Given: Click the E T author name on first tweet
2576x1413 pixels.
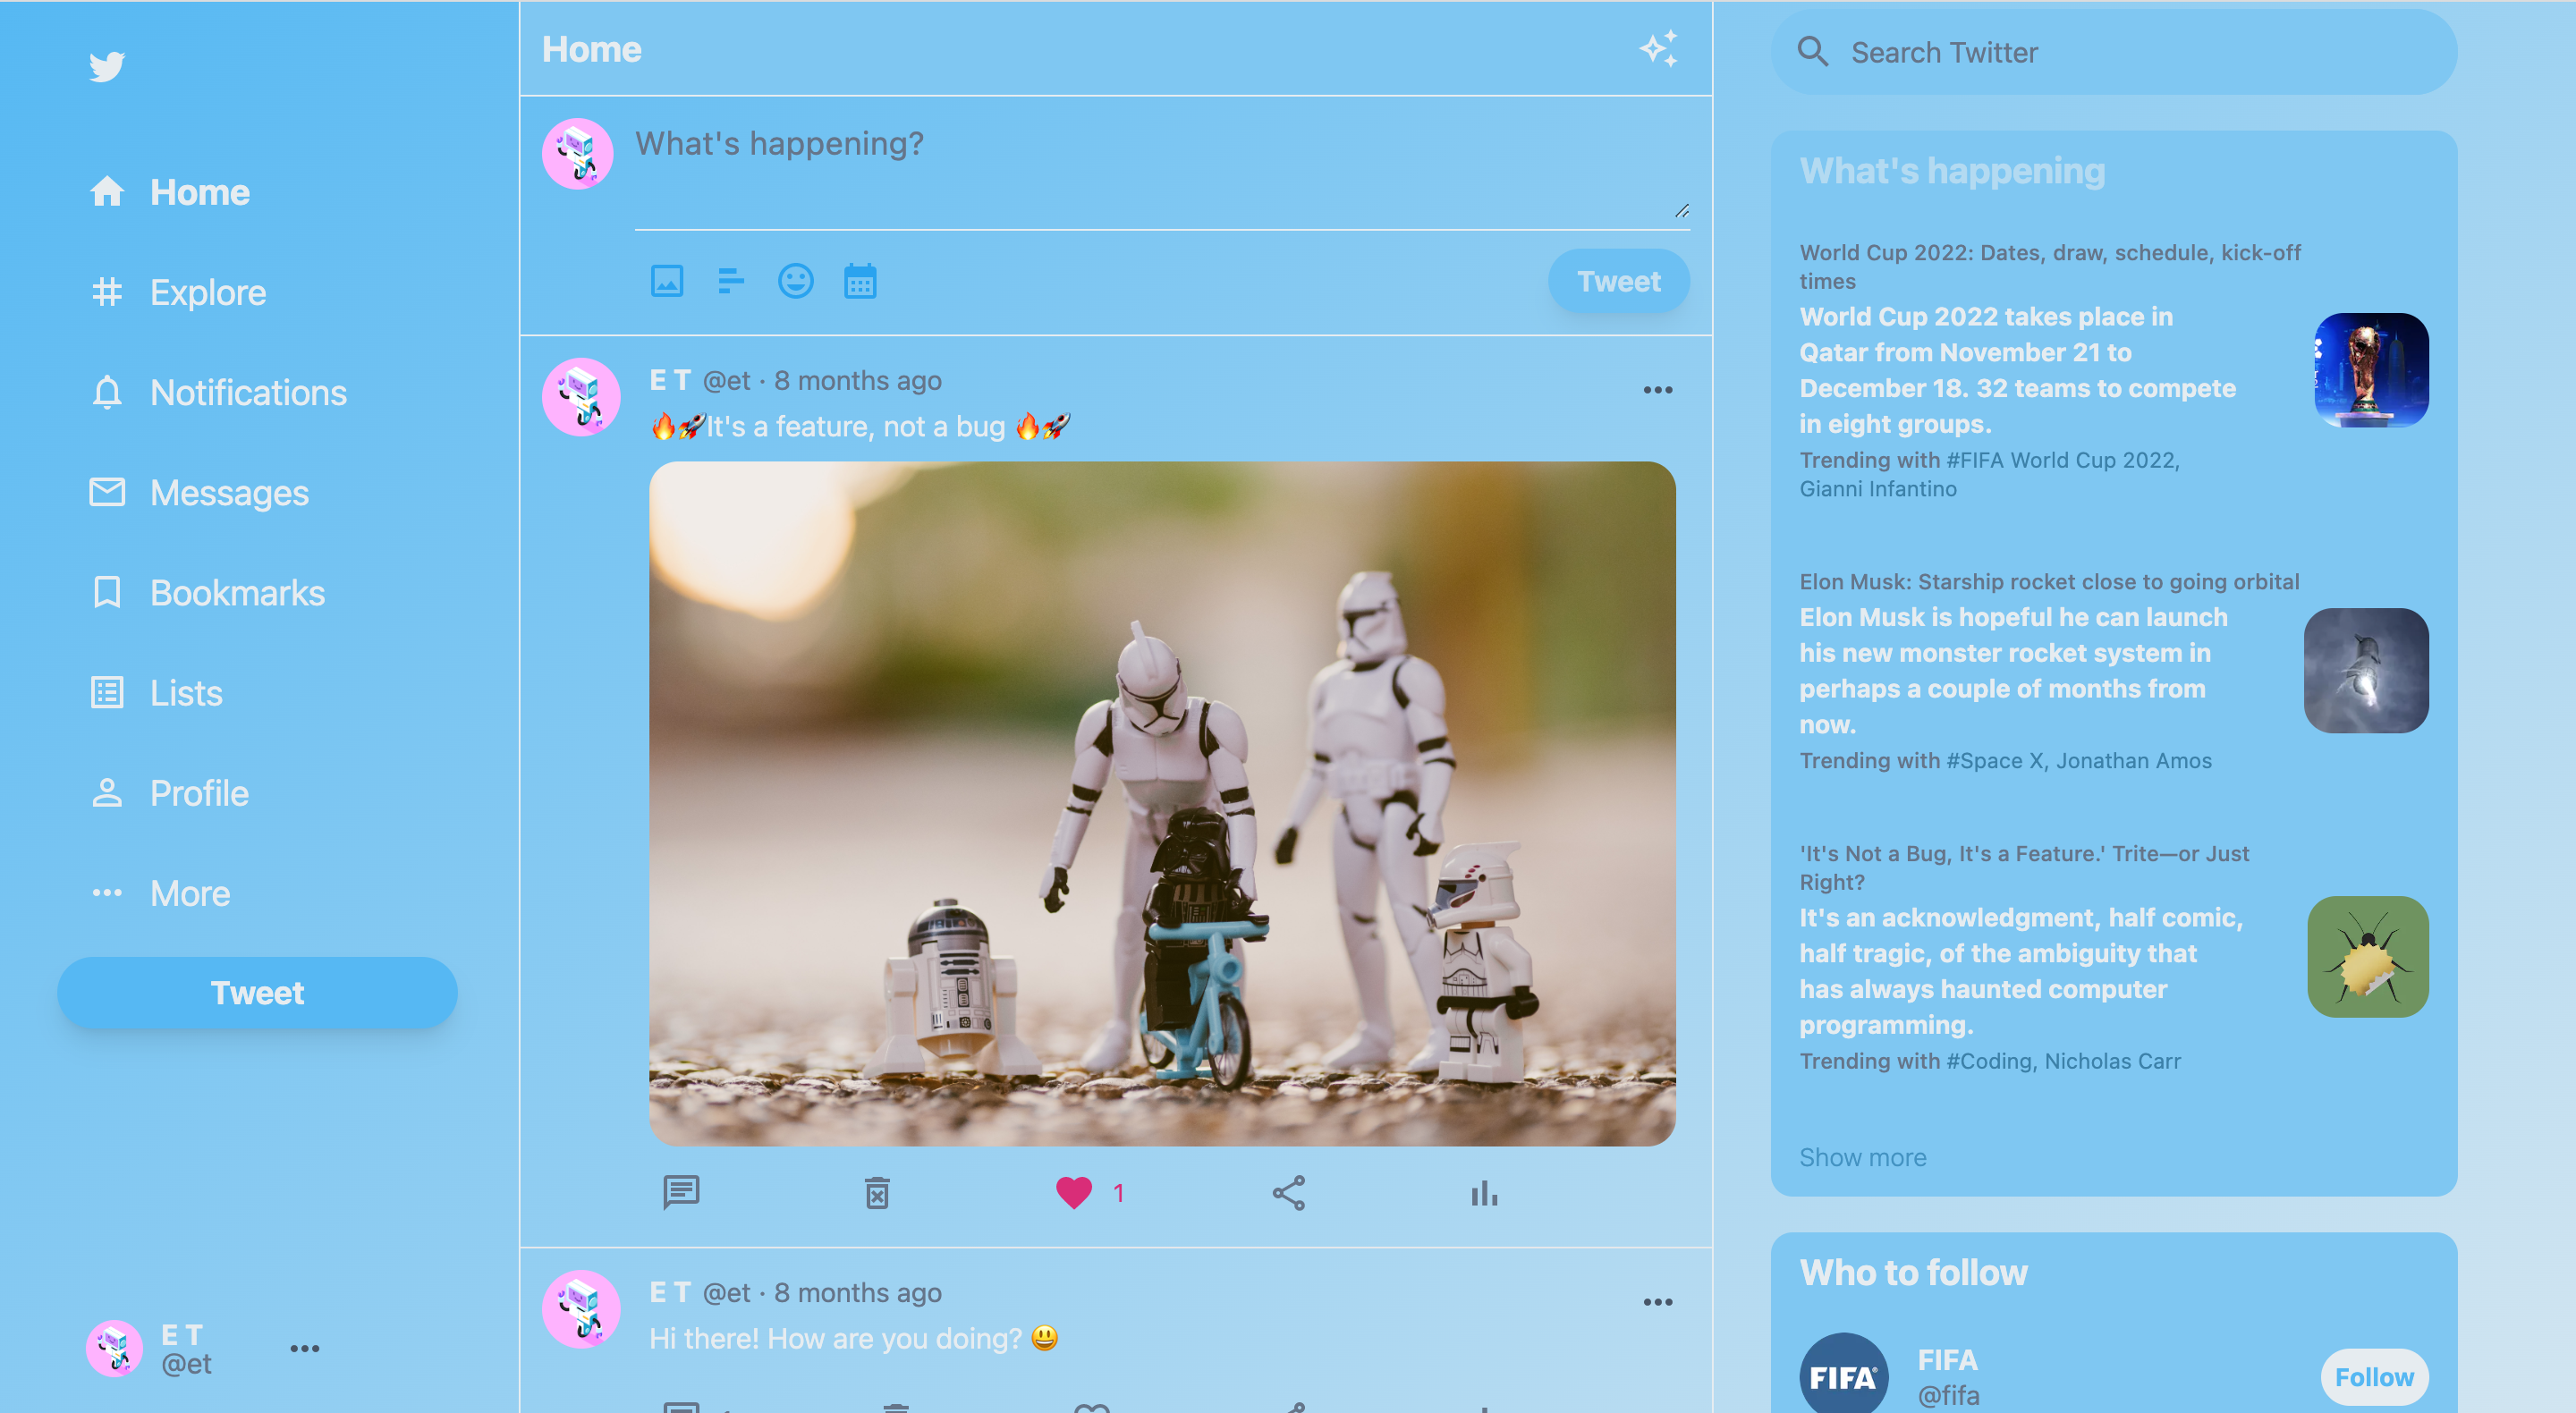Looking at the screenshot, I should tap(670, 380).
